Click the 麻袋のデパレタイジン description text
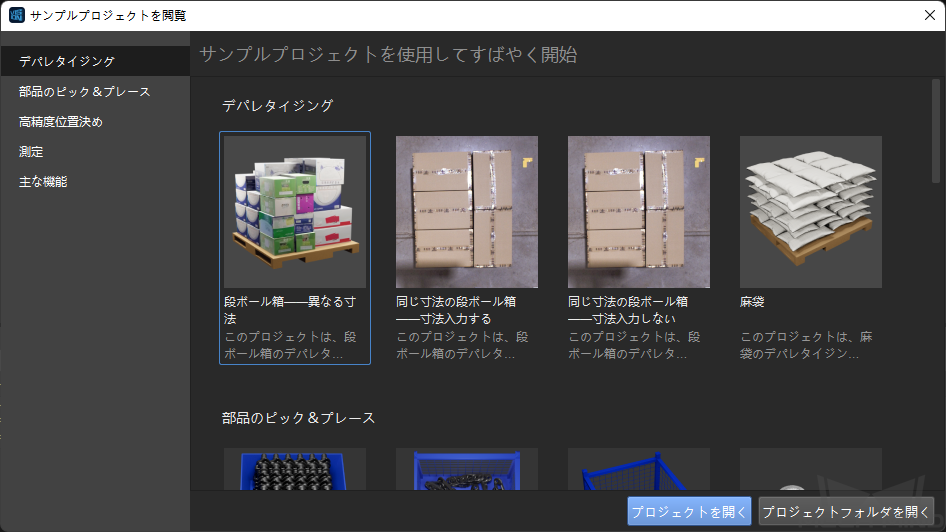The image size is (946, 532). pyautogui.click(x=806, y=345)
